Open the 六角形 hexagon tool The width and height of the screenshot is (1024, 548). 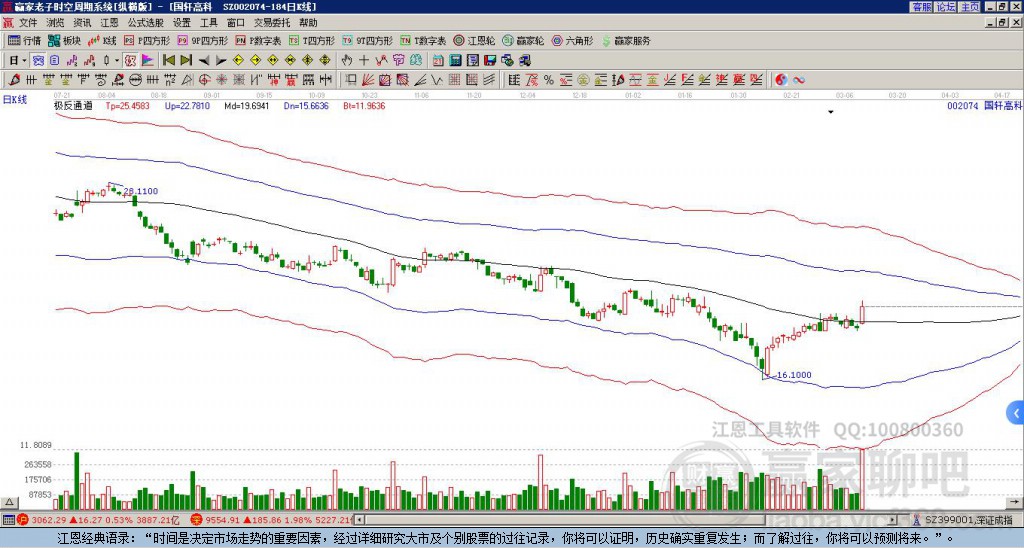[x=573, y=40]
